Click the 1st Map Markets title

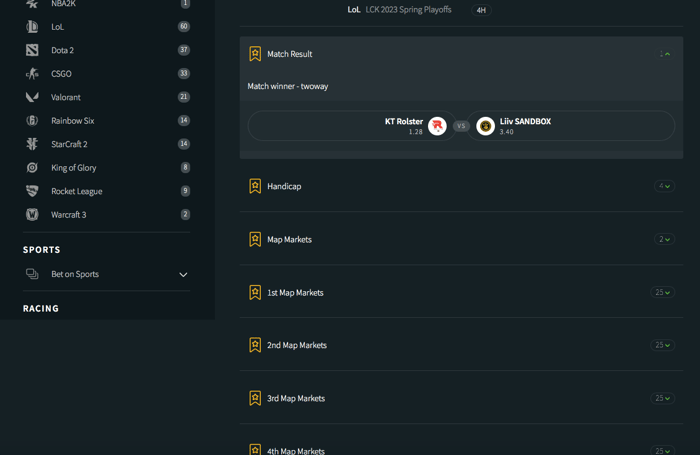(x=295, y=293)
